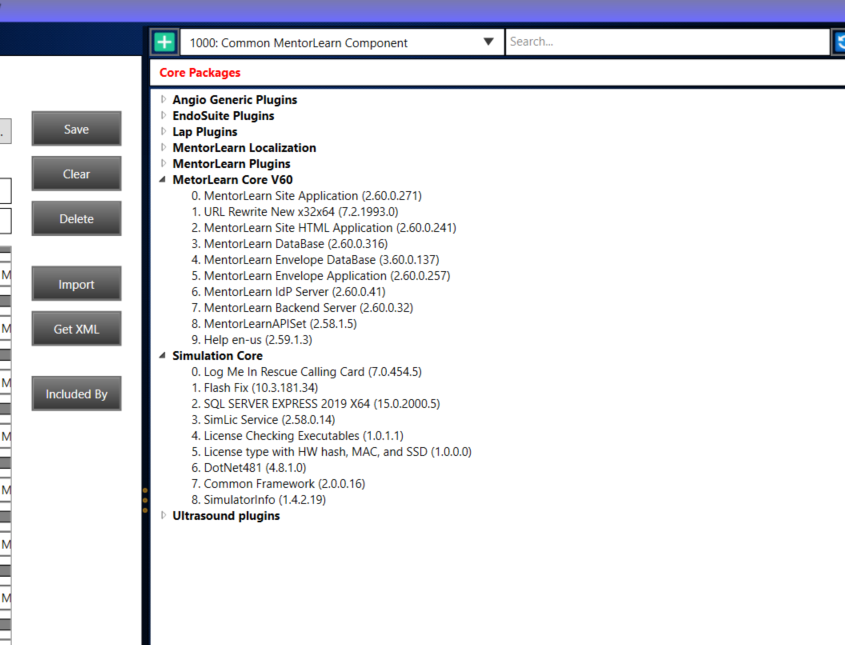This screenshot has width=845, height=645.
Task: Select Simulation Core tree label
Action: (217, 356)
